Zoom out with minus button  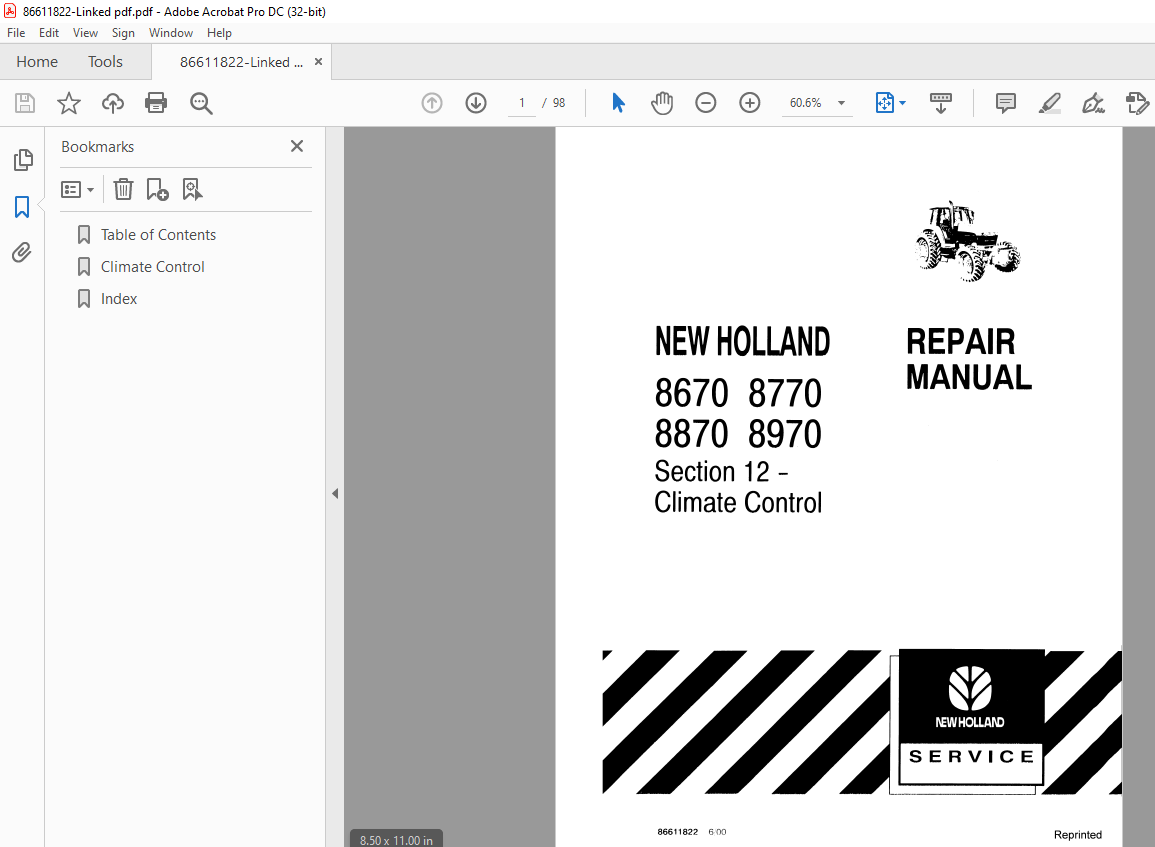(x=706, y=103)
